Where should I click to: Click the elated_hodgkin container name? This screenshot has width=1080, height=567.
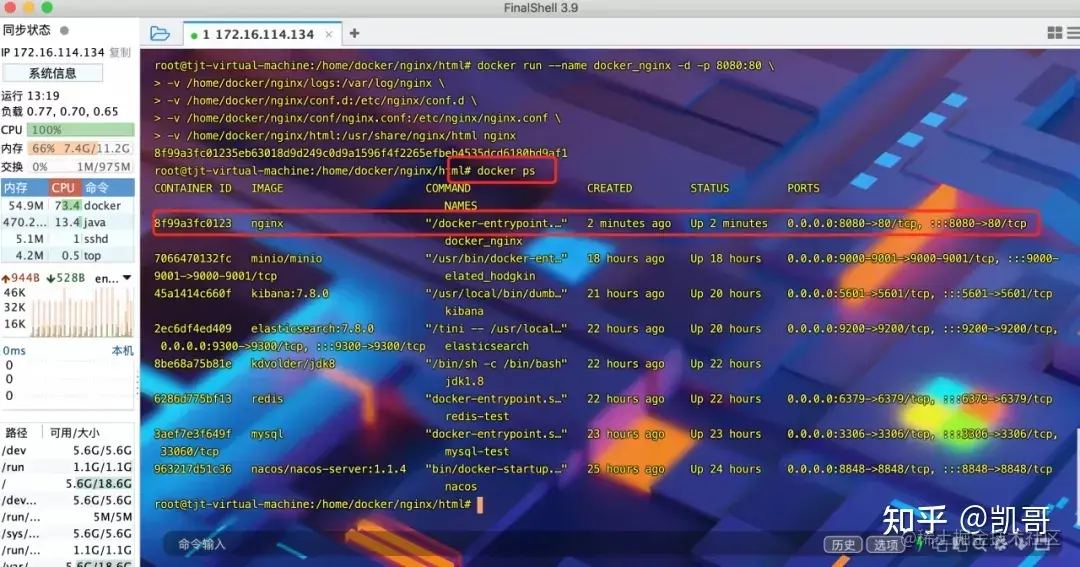click(x=490, y=276)
